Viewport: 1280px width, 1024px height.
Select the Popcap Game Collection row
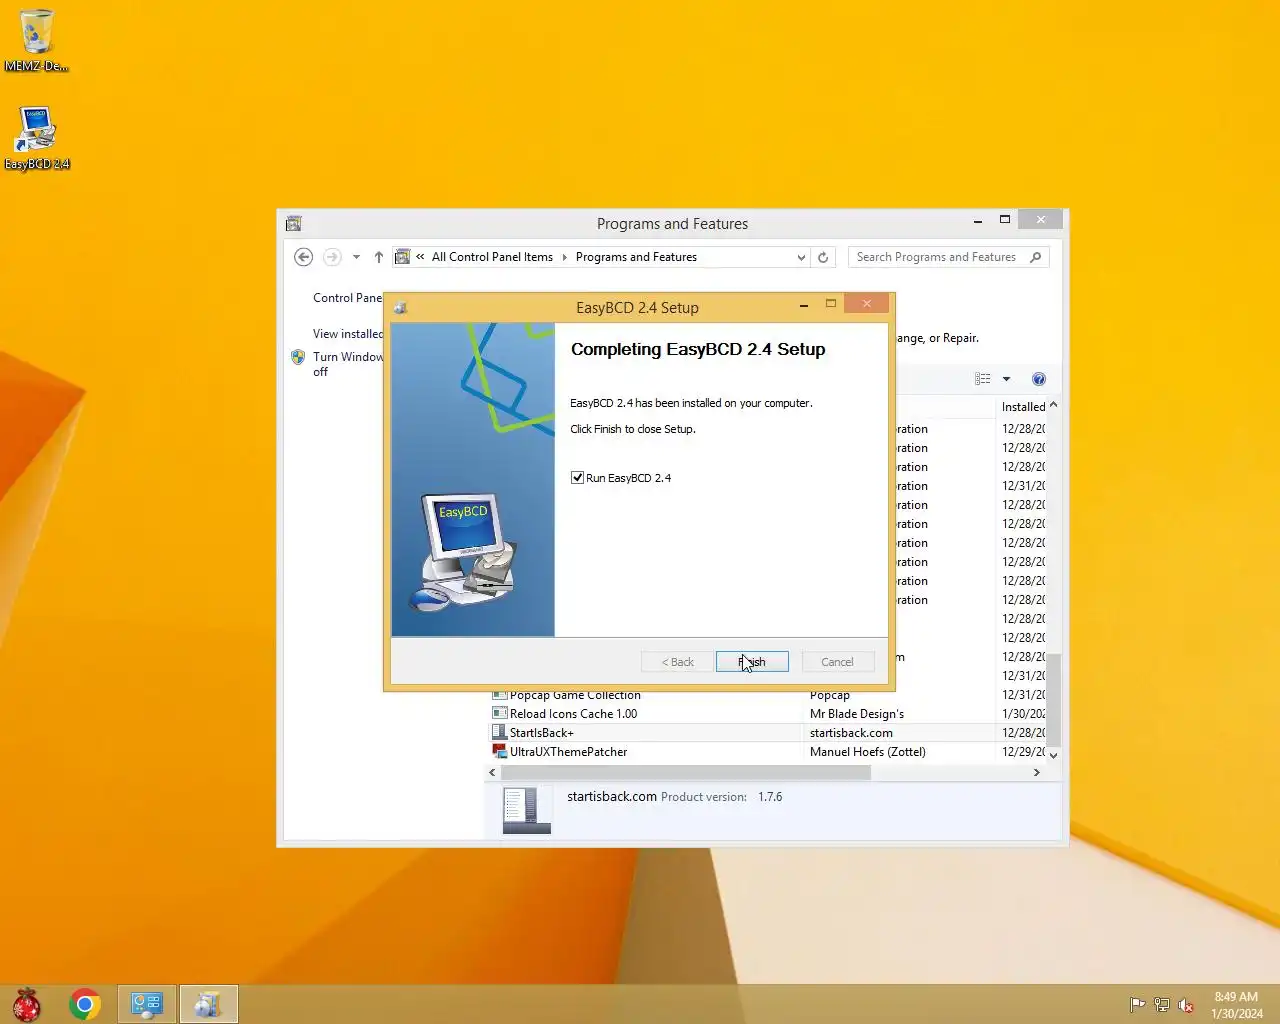point(767,695)
